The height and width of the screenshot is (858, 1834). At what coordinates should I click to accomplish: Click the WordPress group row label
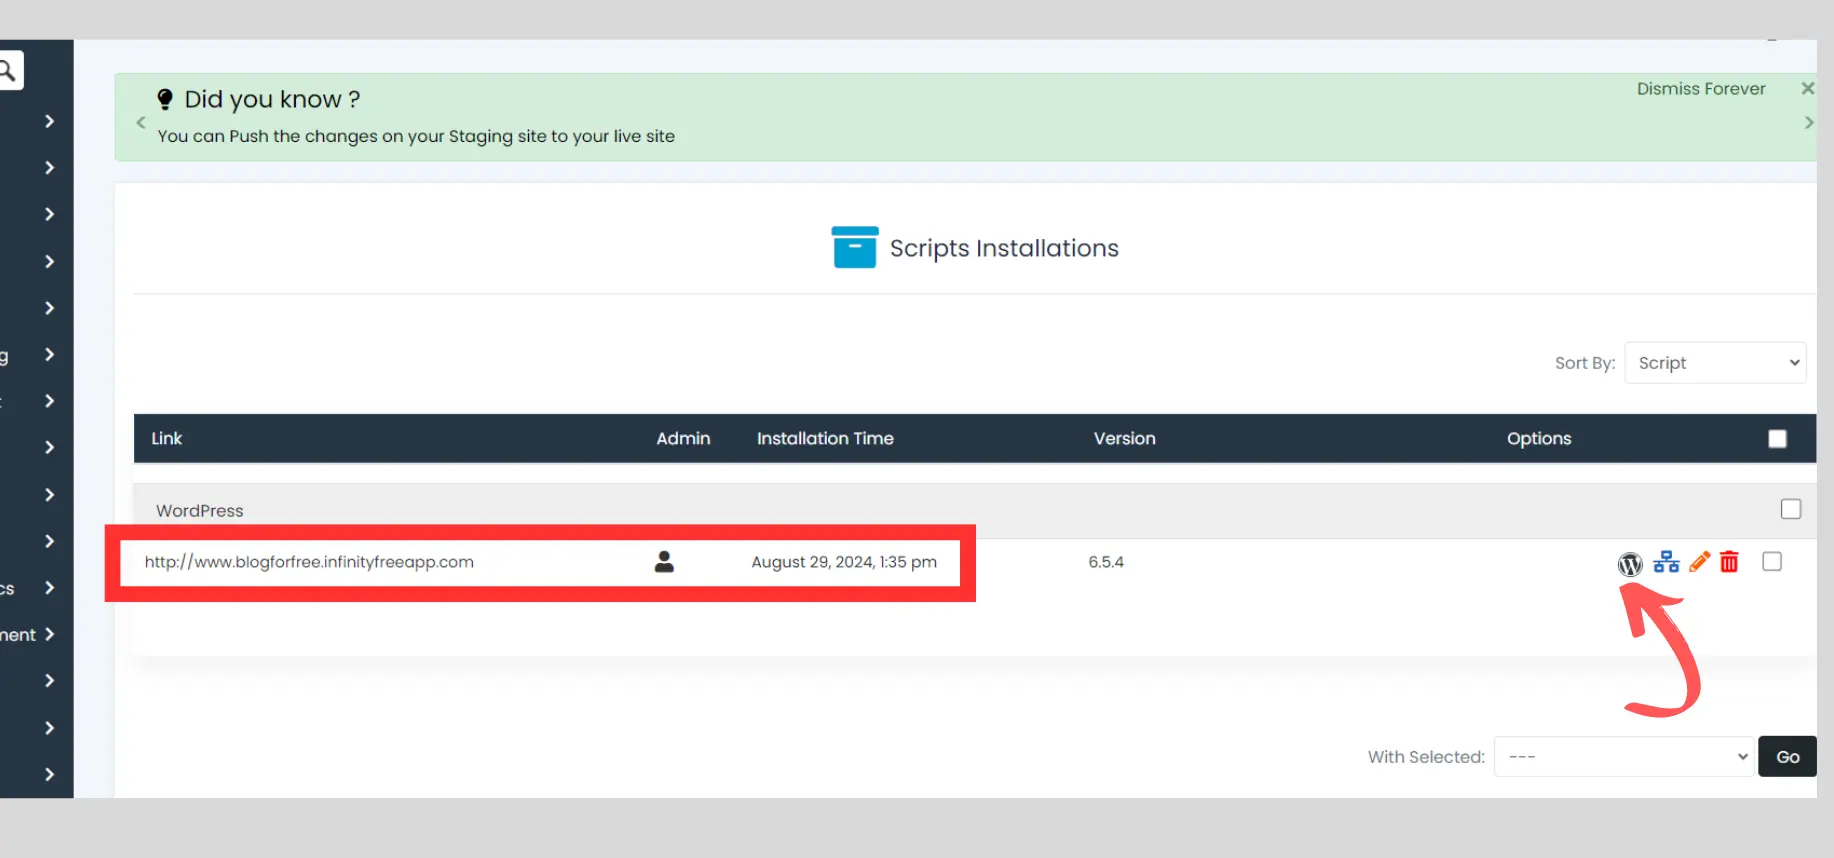point(200,510)
